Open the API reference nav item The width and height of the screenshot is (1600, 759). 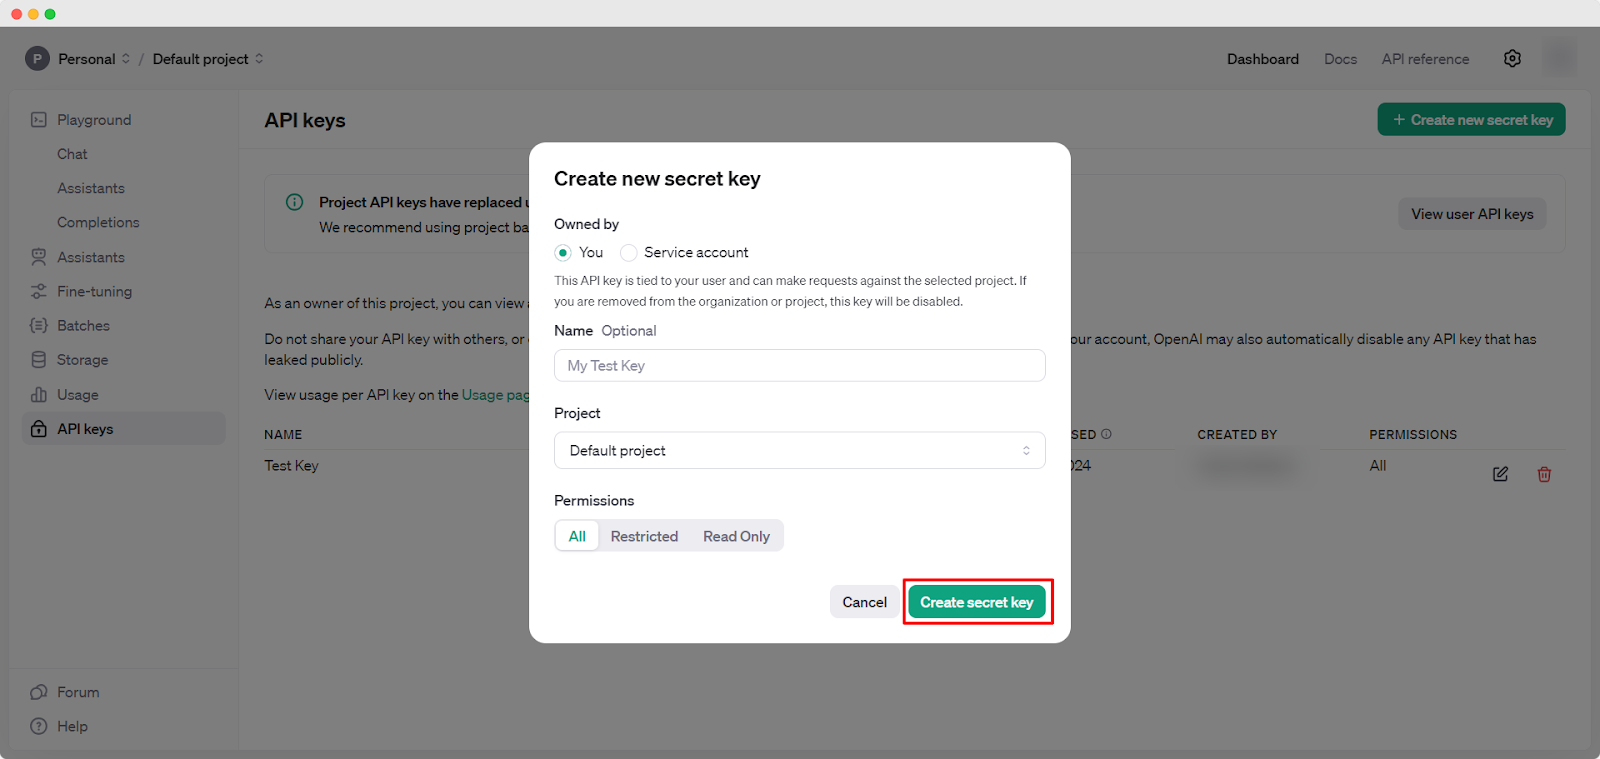1425,59
